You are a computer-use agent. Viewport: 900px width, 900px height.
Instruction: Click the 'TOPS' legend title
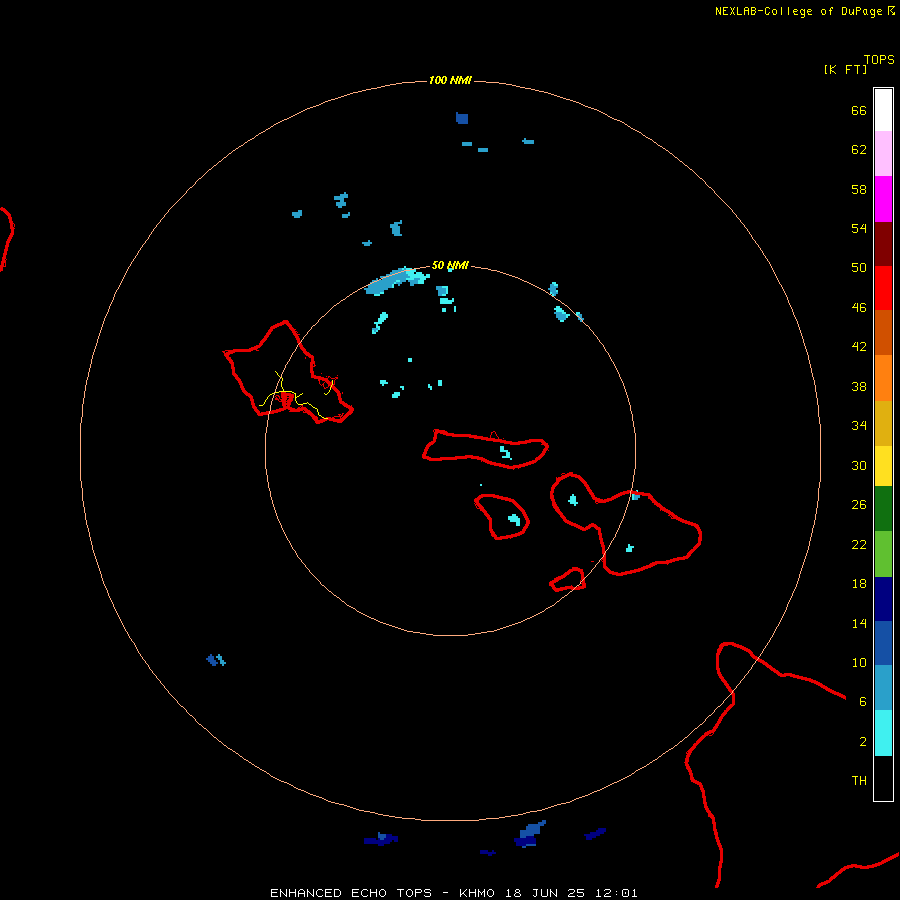click(x=879, y=60)
